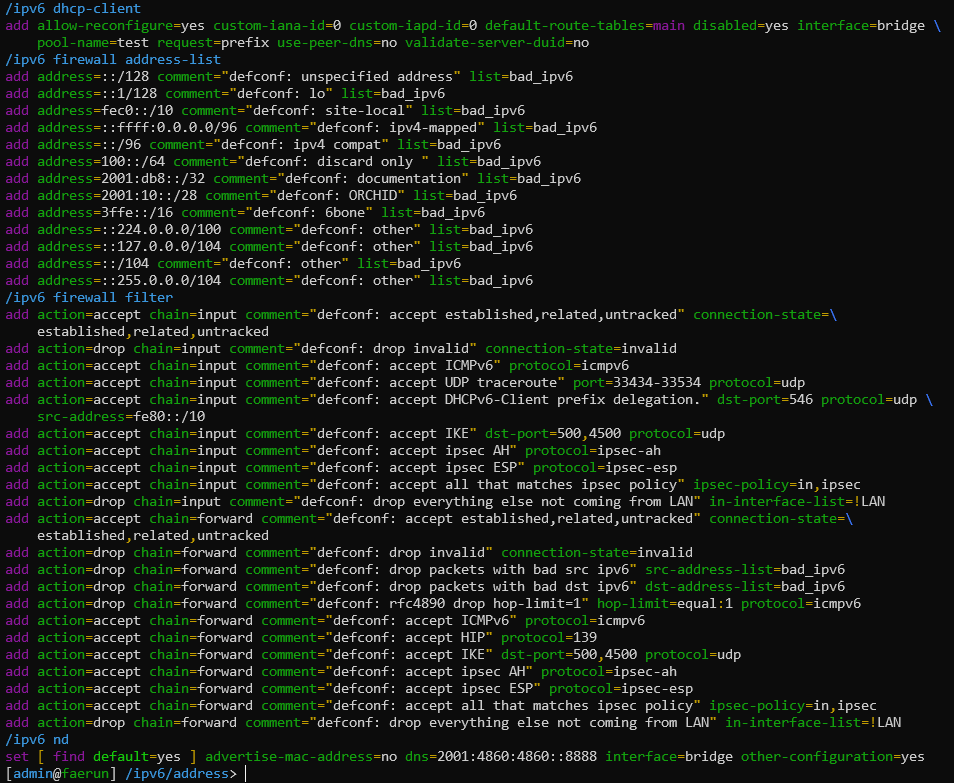Click 'protocol=139' in accept HIP rule
Image resolution: width=954 pixels, height=783 pixels.
point(549,639)
